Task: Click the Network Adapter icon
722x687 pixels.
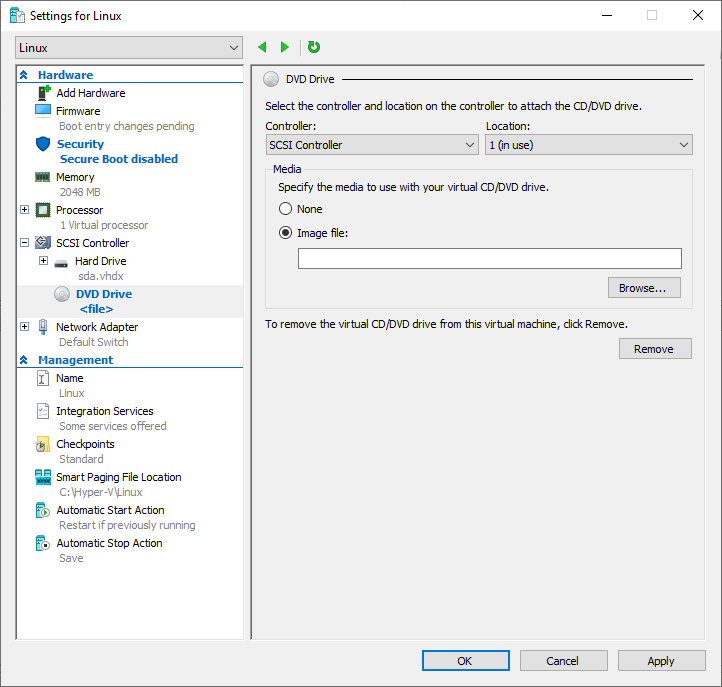Action: point(43,327)
